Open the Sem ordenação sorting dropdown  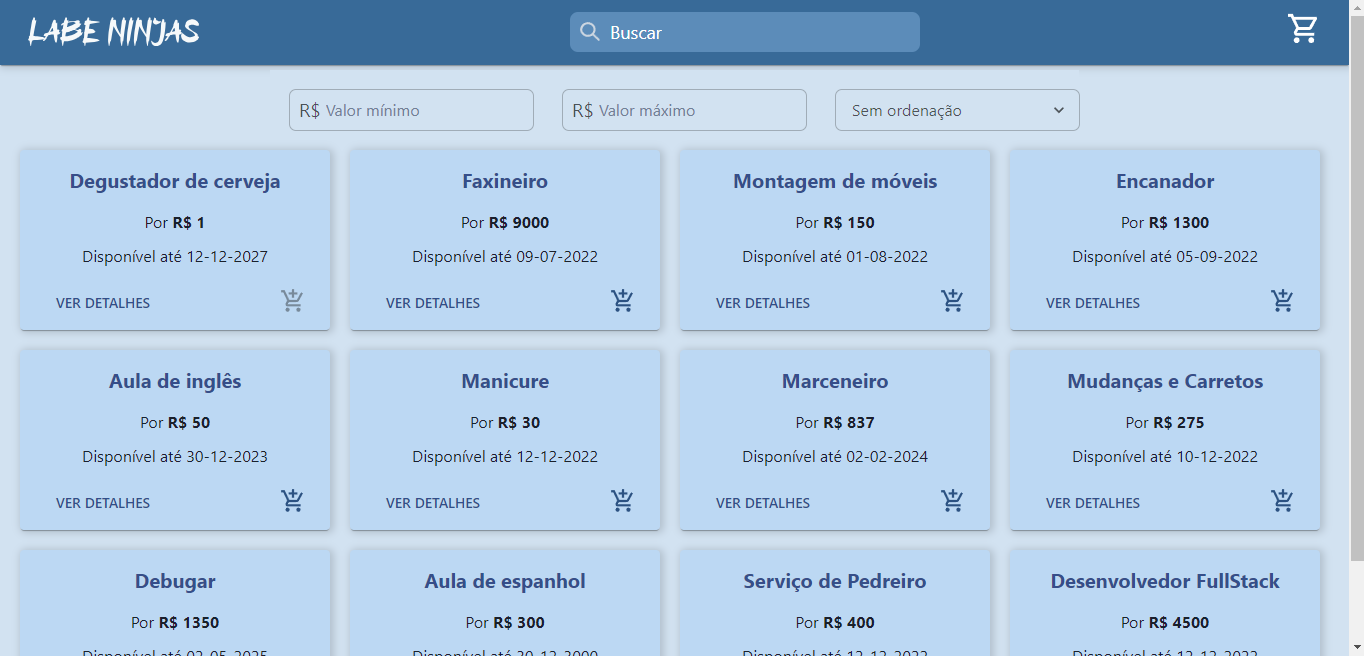coord(956,110)
